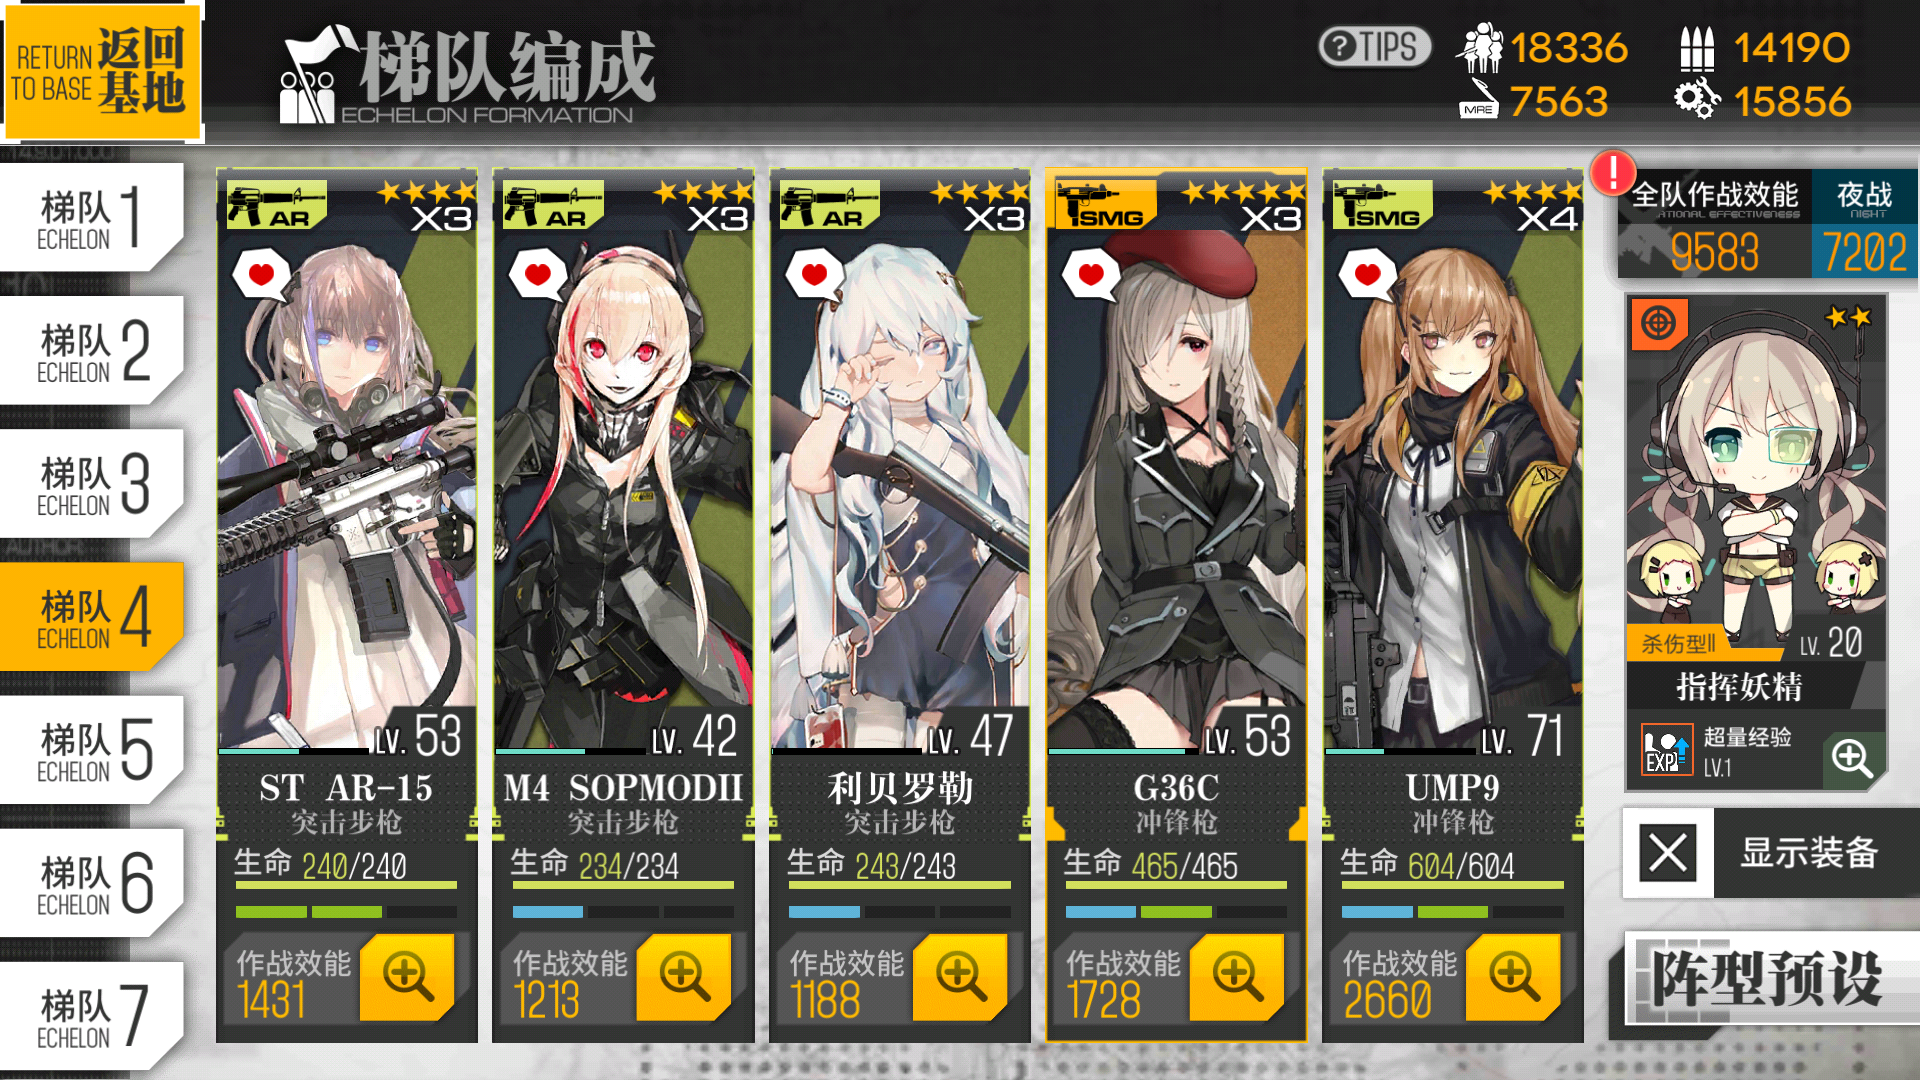Viewport: 1920px width, 1080px height.
Task: Click G36C health bar
Action: tap(1176, 885)
